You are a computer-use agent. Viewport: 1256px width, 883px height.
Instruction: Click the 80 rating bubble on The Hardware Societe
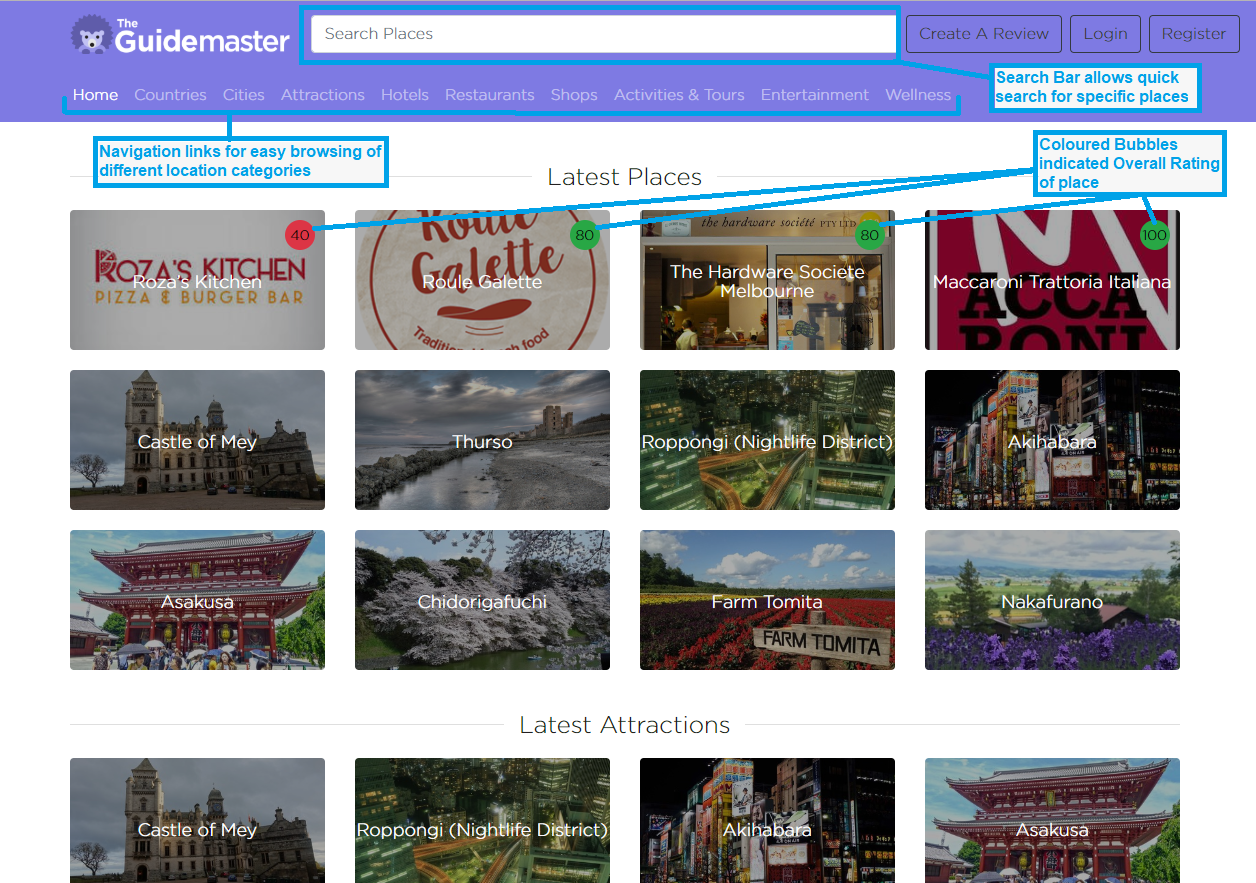click(x=870, y=236)
